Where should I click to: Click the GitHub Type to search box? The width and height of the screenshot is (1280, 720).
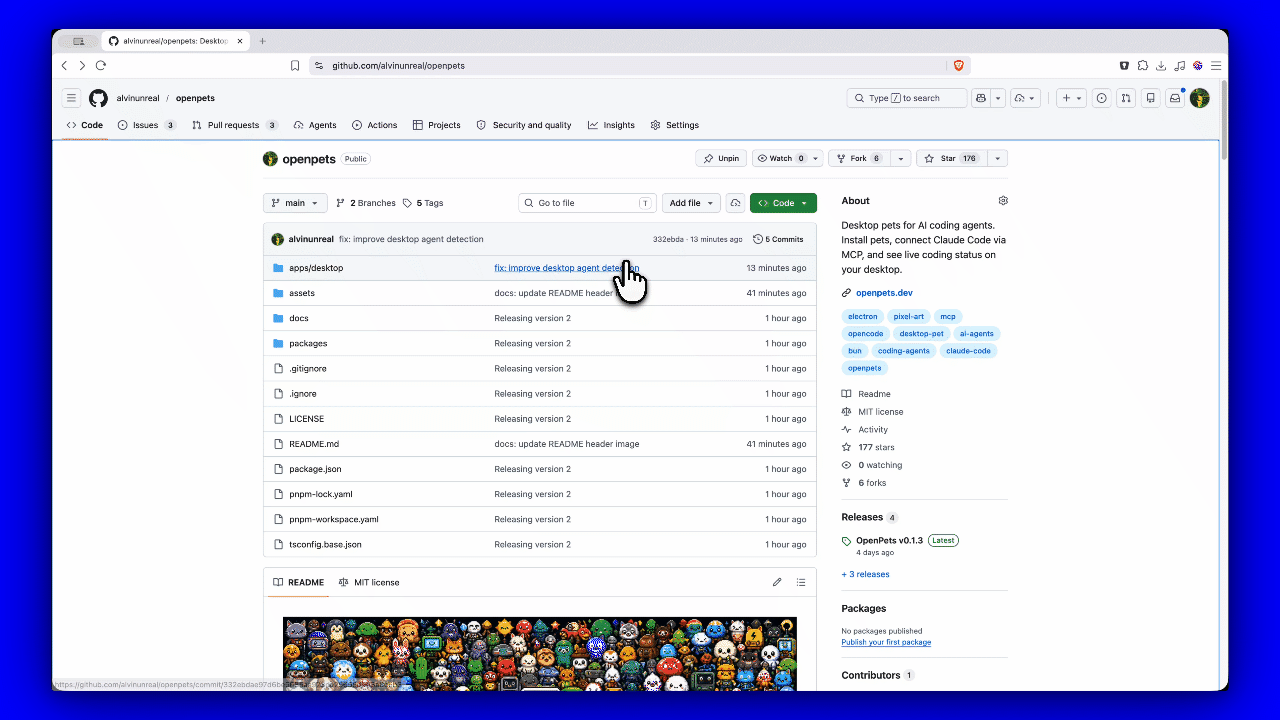click(907, 98)
